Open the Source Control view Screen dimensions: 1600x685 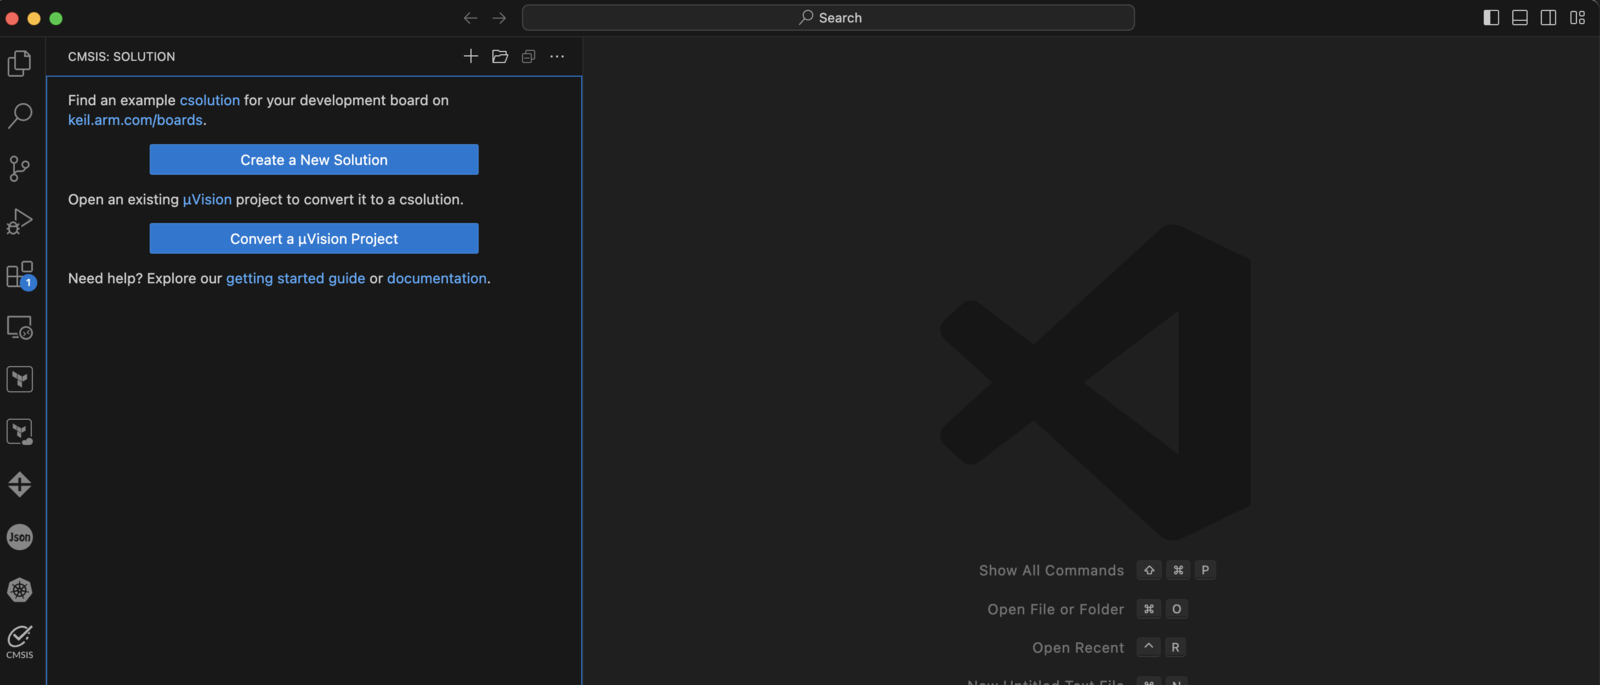pyautogui.click(x=19, y=168)
